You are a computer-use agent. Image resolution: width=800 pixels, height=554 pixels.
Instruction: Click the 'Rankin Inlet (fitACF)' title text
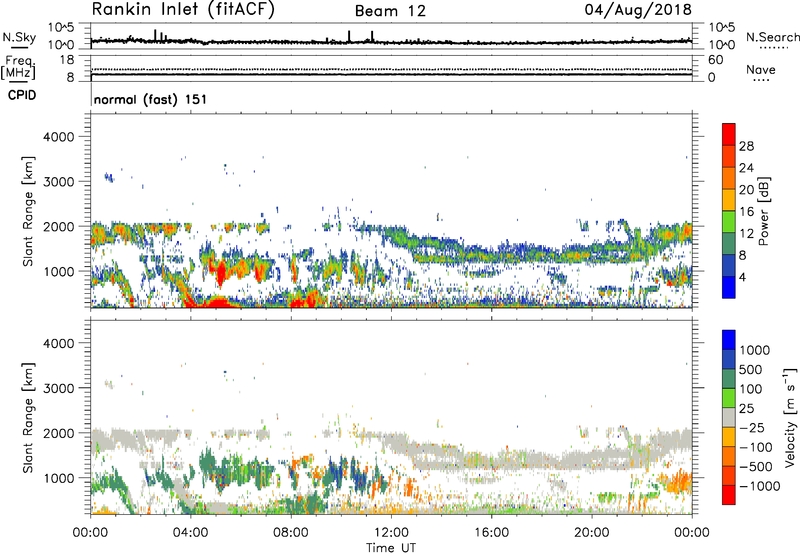click(183, 10)
